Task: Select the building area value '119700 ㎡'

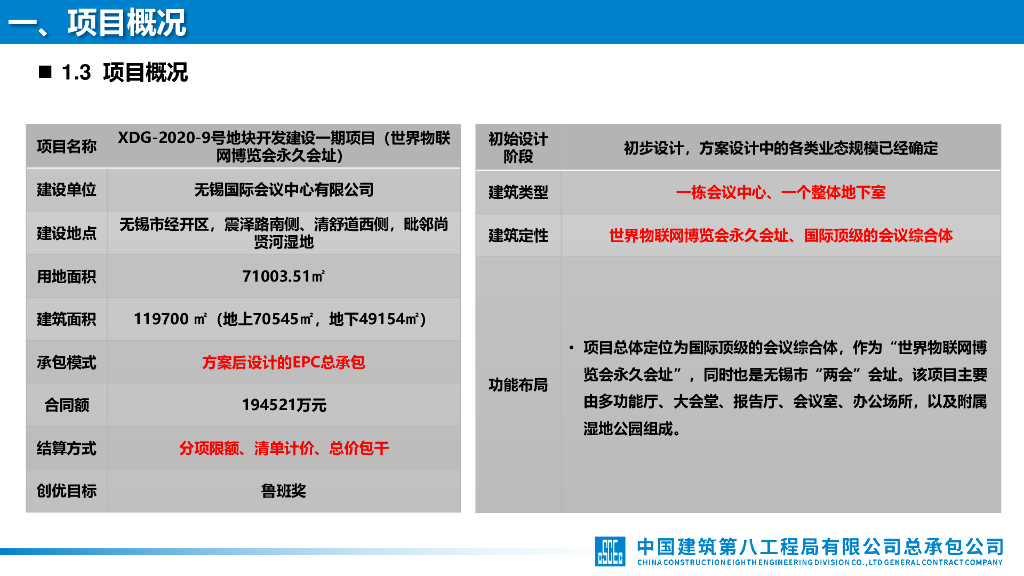Action: 280,319
